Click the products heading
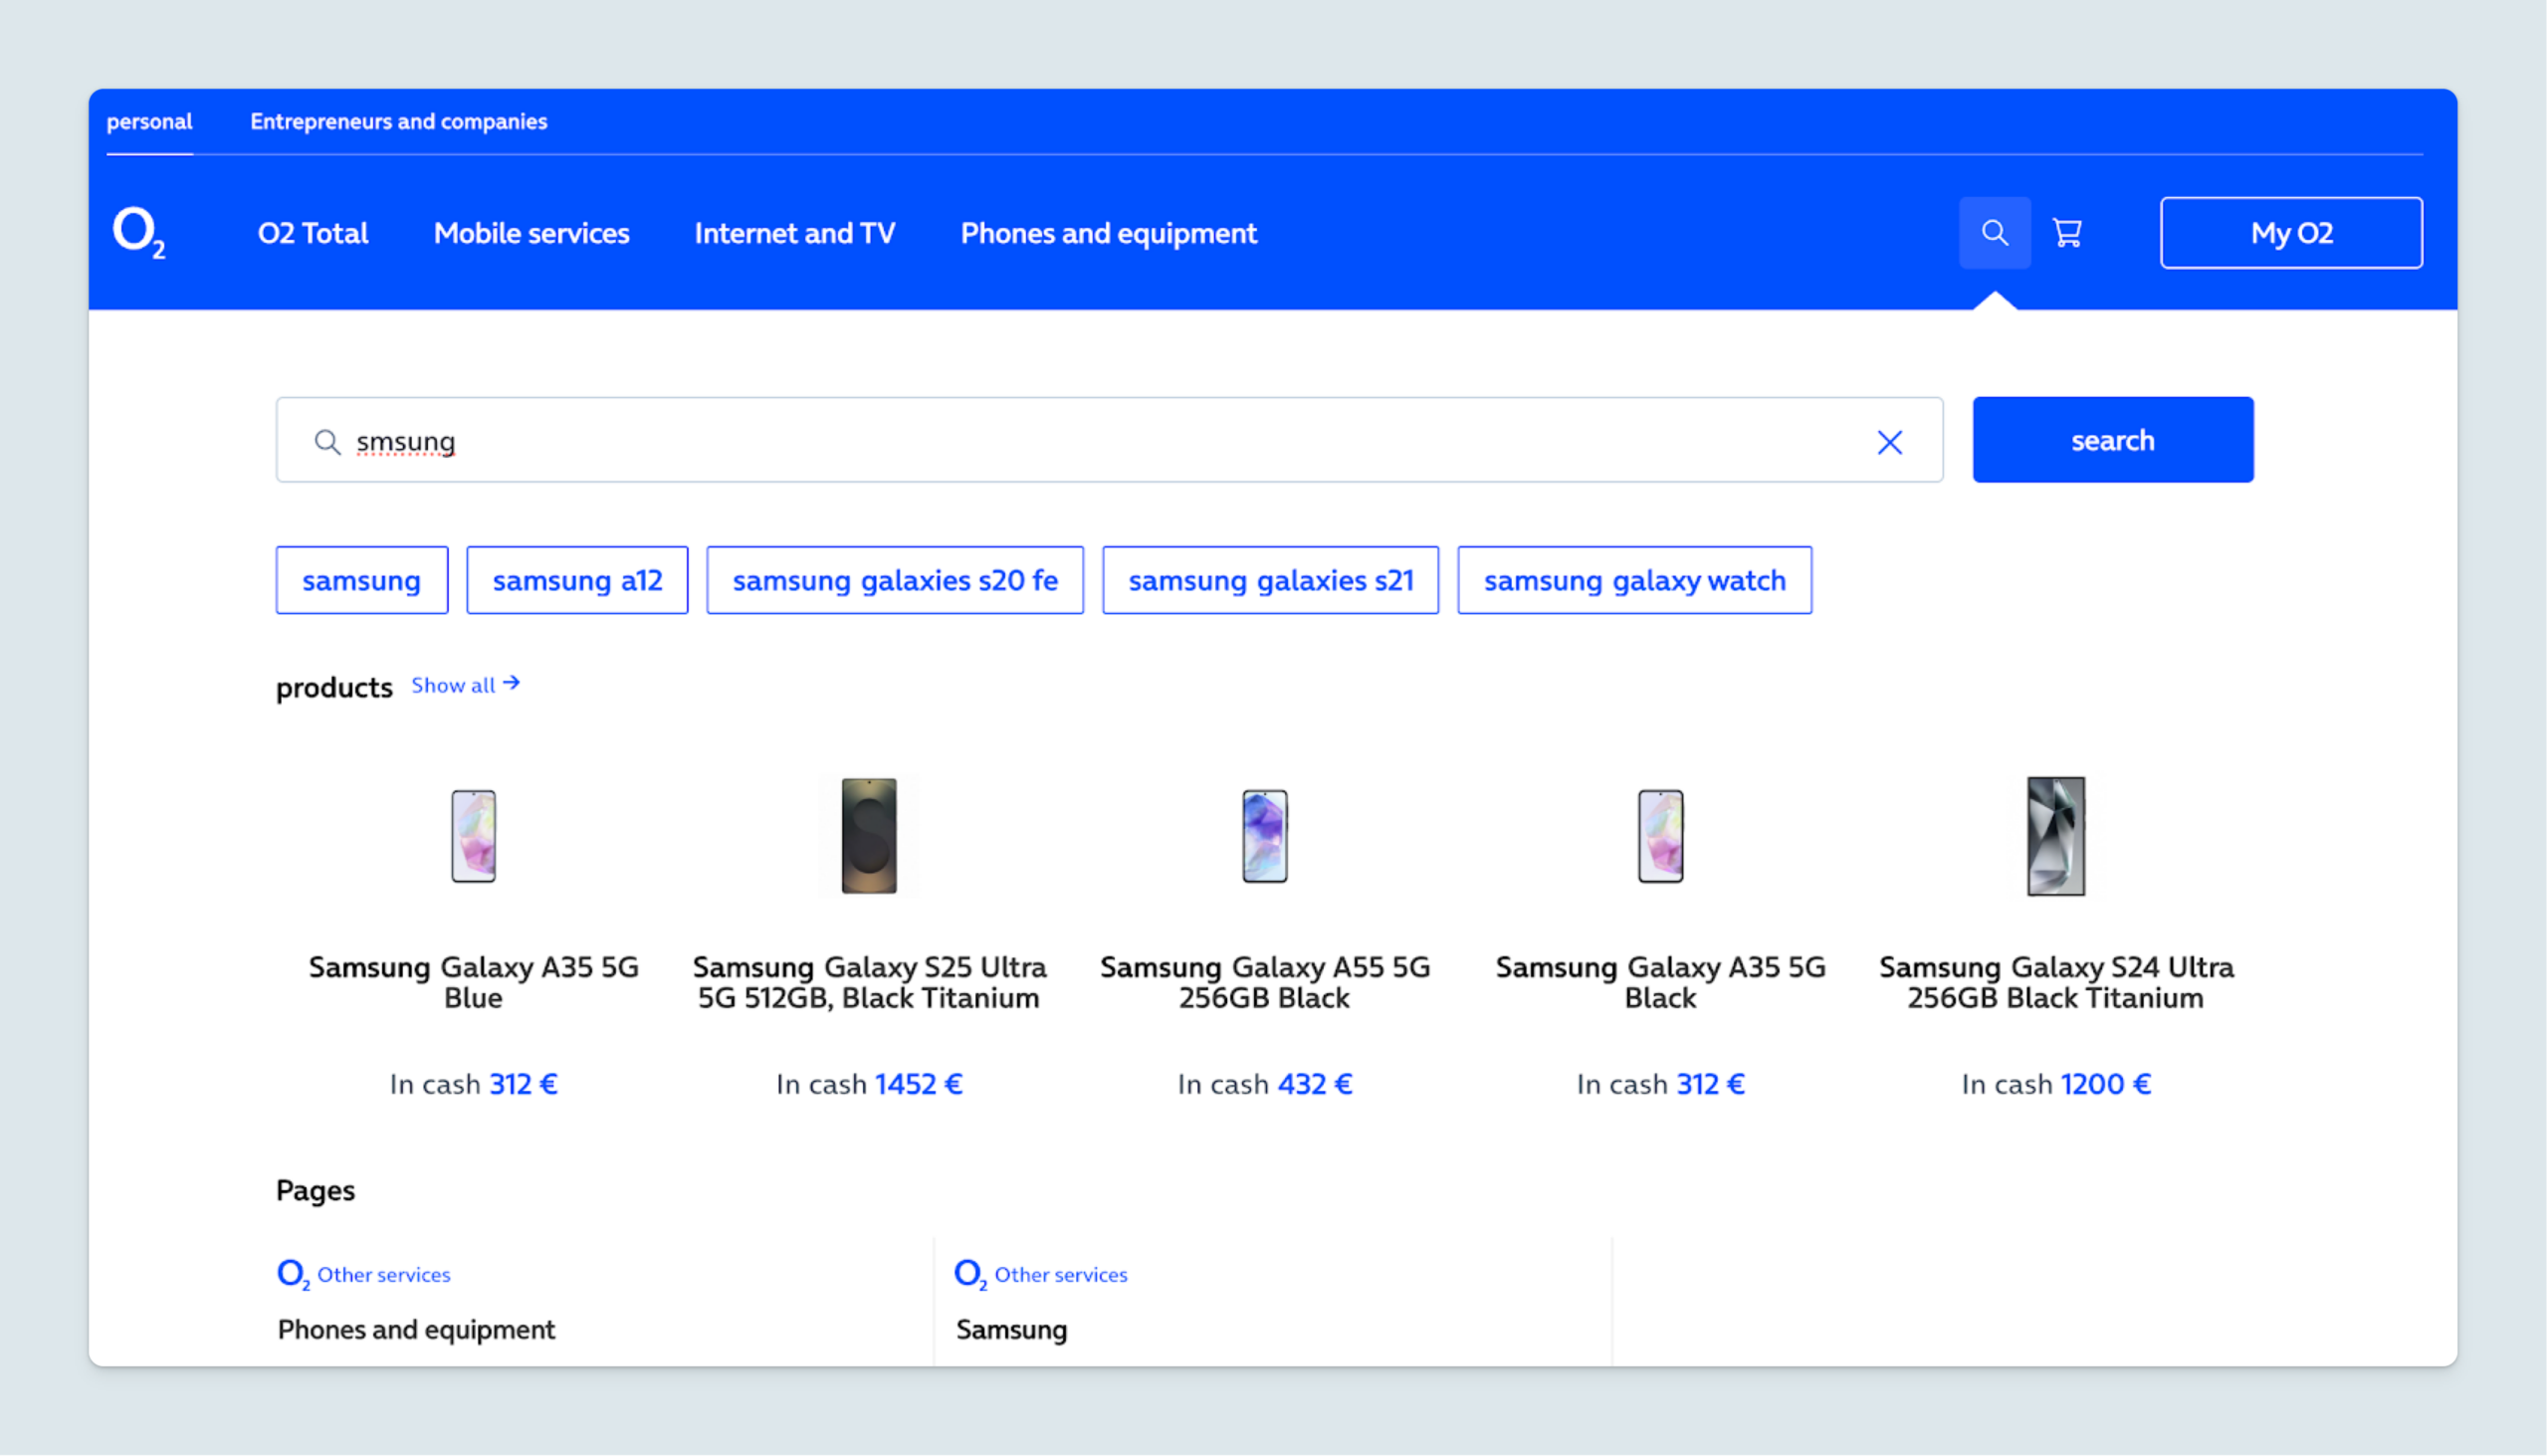The height and width of the screenshot is (1456, 2548). pos(335,687)
